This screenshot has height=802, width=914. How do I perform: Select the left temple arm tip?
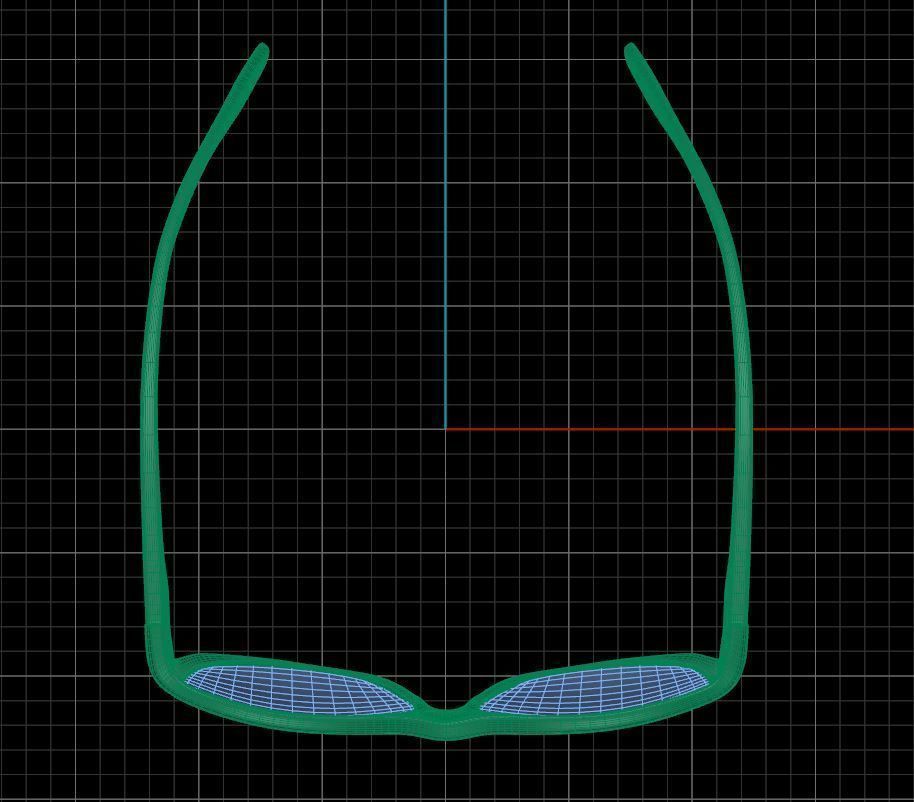pos(261,54)
